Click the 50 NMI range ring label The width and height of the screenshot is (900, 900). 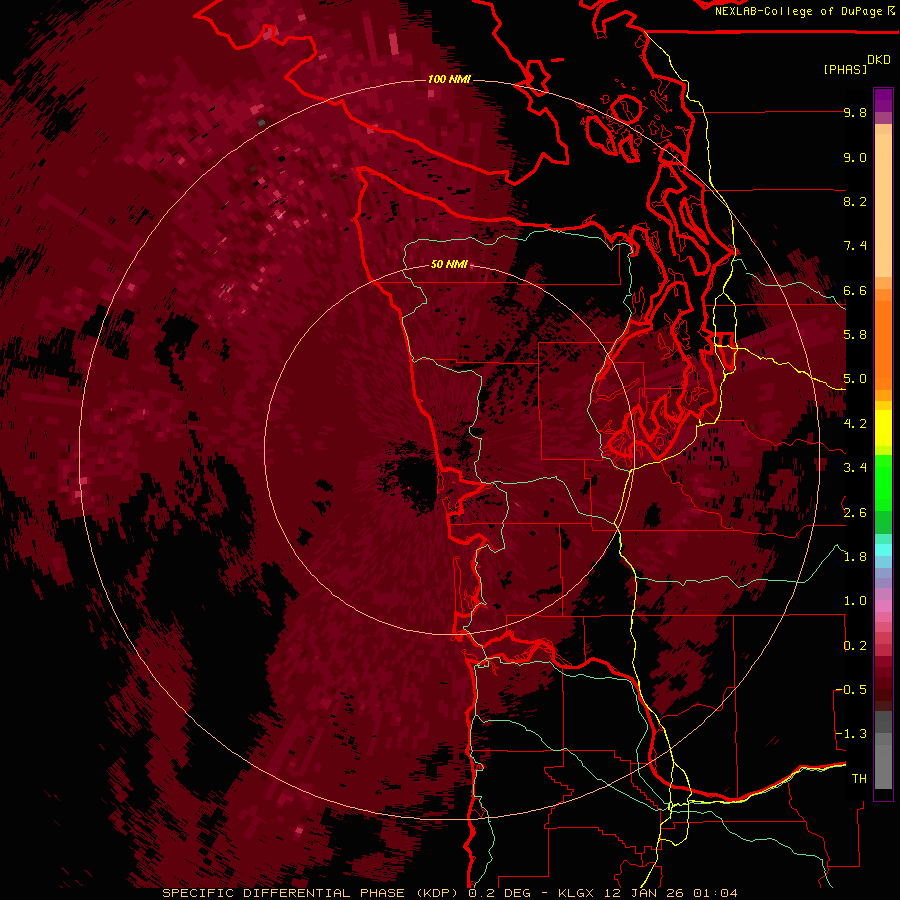449,265
